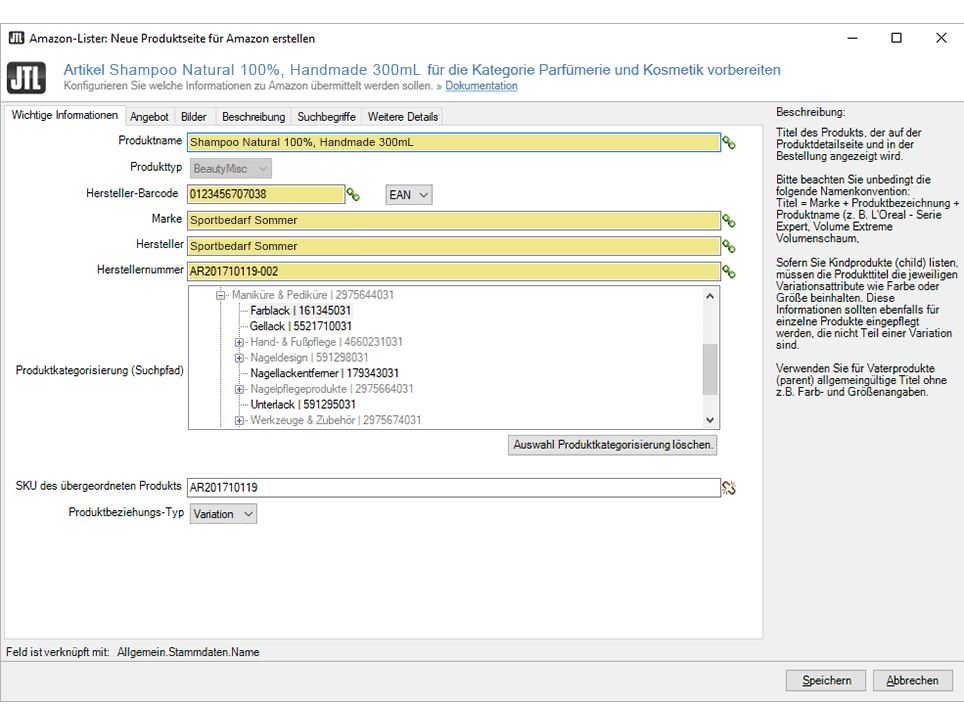Switch to the Angebot tab
The image size is (964, 726).
150,117
